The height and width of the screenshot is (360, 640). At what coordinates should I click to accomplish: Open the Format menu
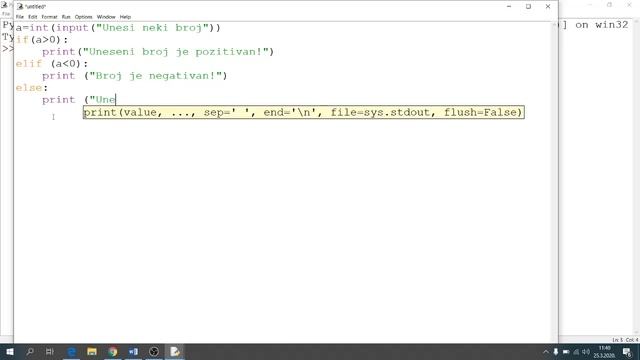coord(49,17)
